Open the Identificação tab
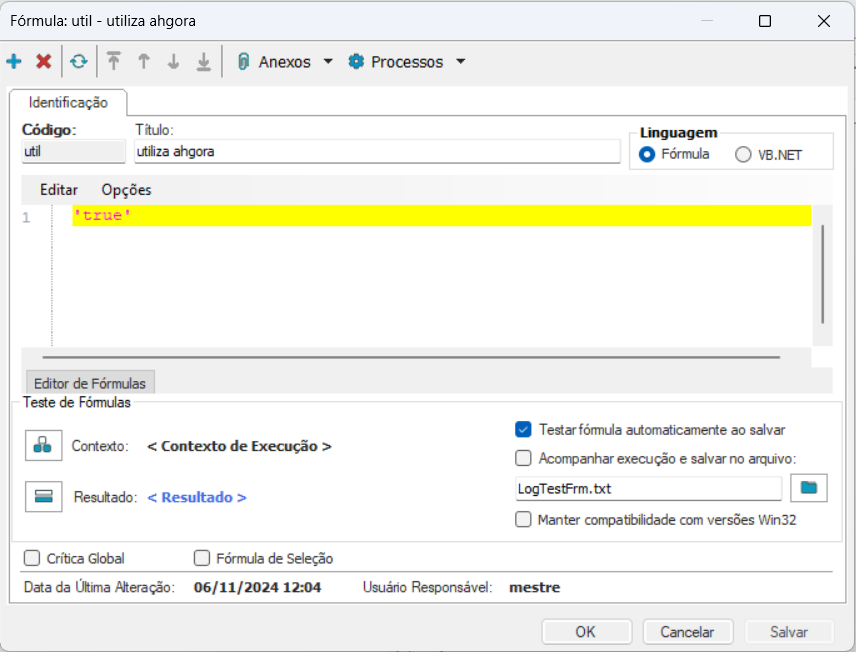856x652 pixels. (x=68, y=103)
